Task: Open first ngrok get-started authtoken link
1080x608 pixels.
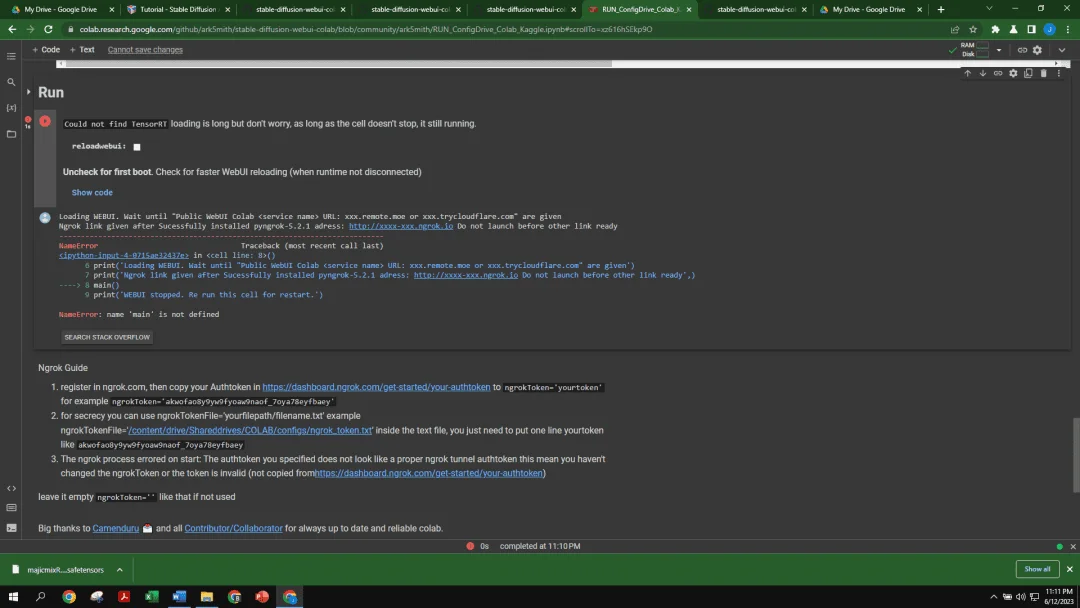Action: click(x=376, y=388)
